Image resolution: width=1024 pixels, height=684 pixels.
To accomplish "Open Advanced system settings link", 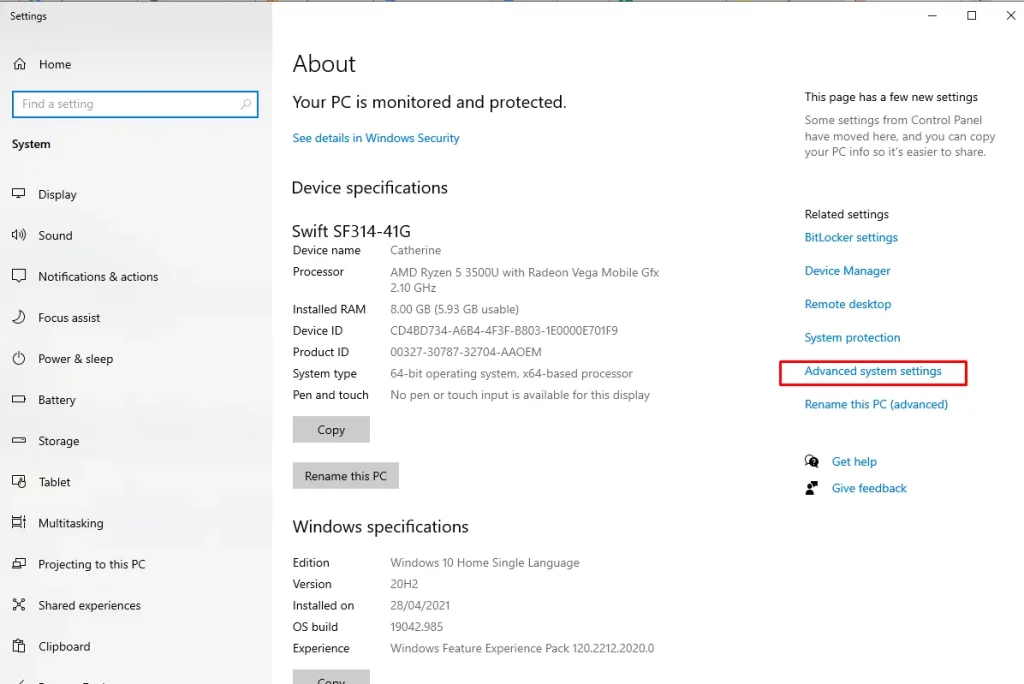I will pyautogui.click(x=873, y=371).
